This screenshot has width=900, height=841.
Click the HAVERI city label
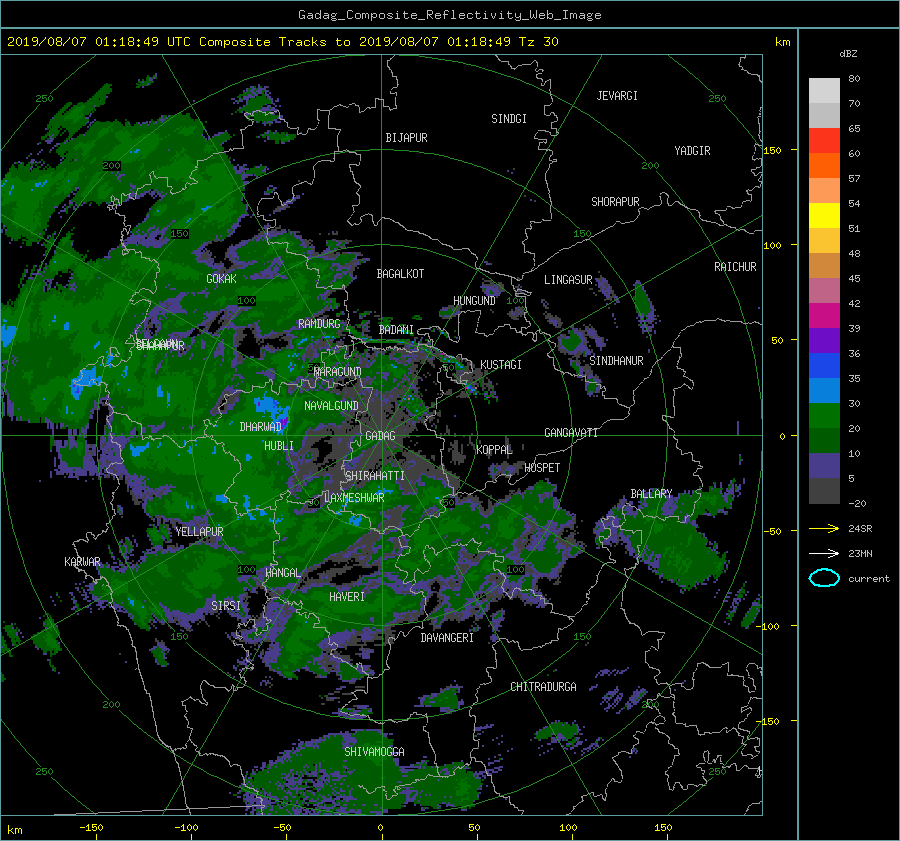347,597
